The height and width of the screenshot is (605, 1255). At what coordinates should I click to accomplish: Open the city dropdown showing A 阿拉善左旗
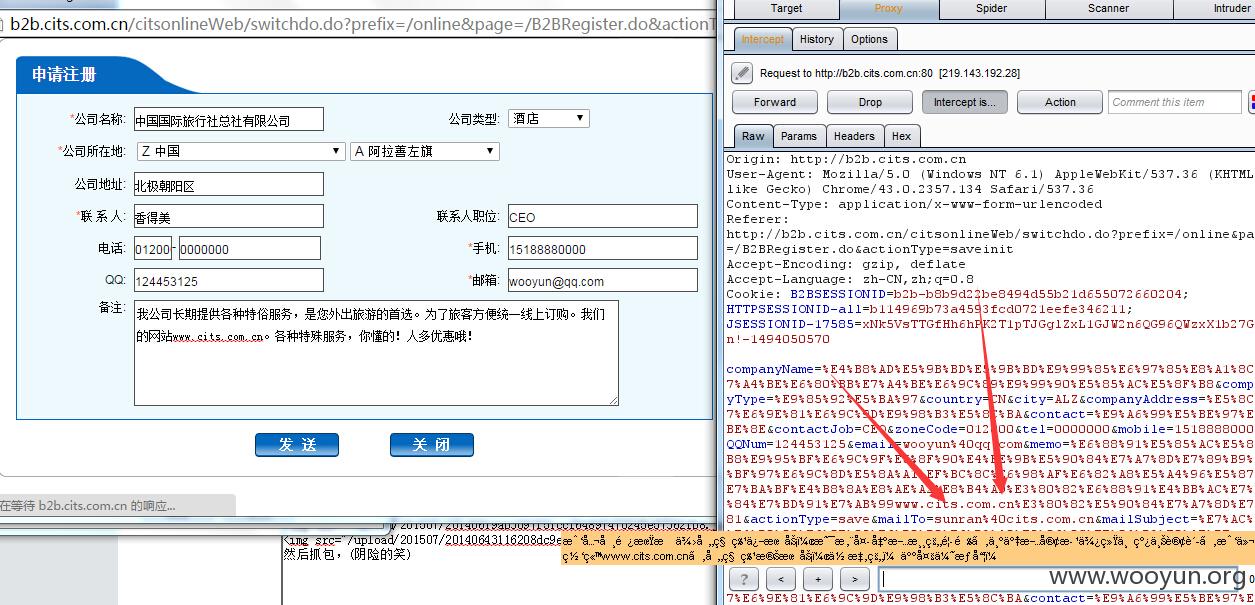425,151
